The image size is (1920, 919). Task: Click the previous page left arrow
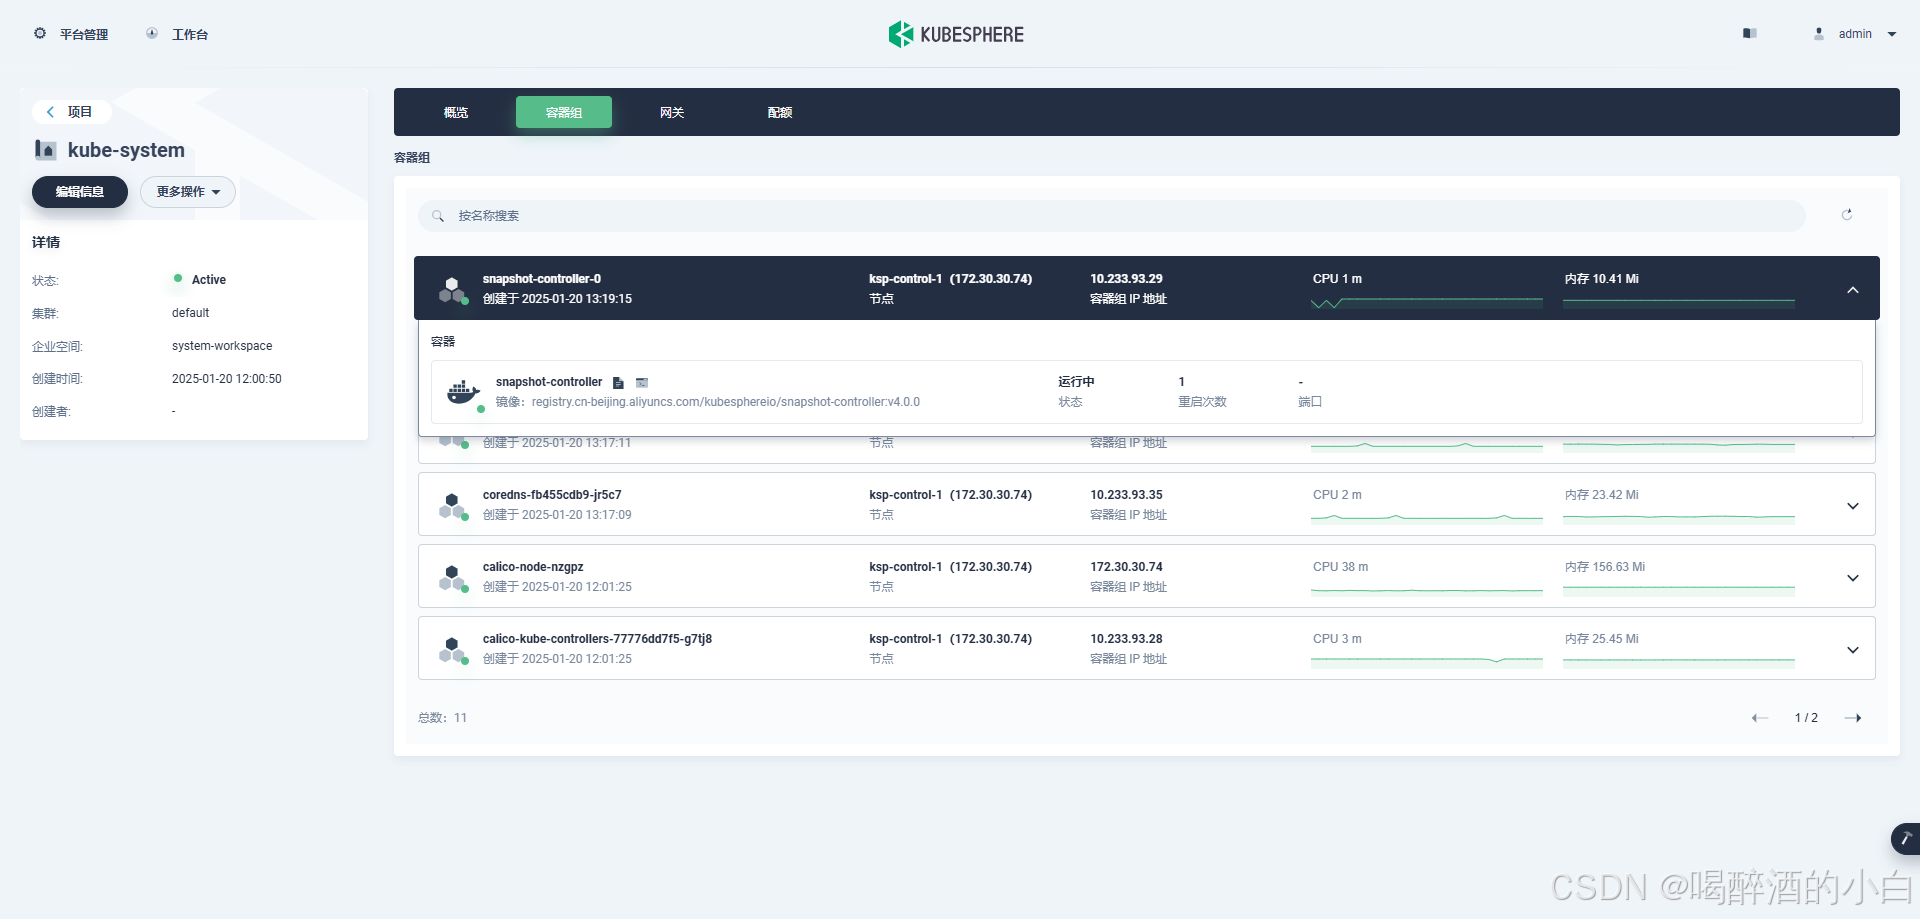tap(1760, 718)
